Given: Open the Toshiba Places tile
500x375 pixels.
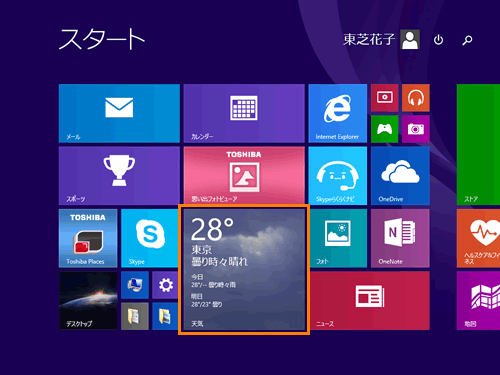Looking at the screenshot, I should (x=88, y=238).
